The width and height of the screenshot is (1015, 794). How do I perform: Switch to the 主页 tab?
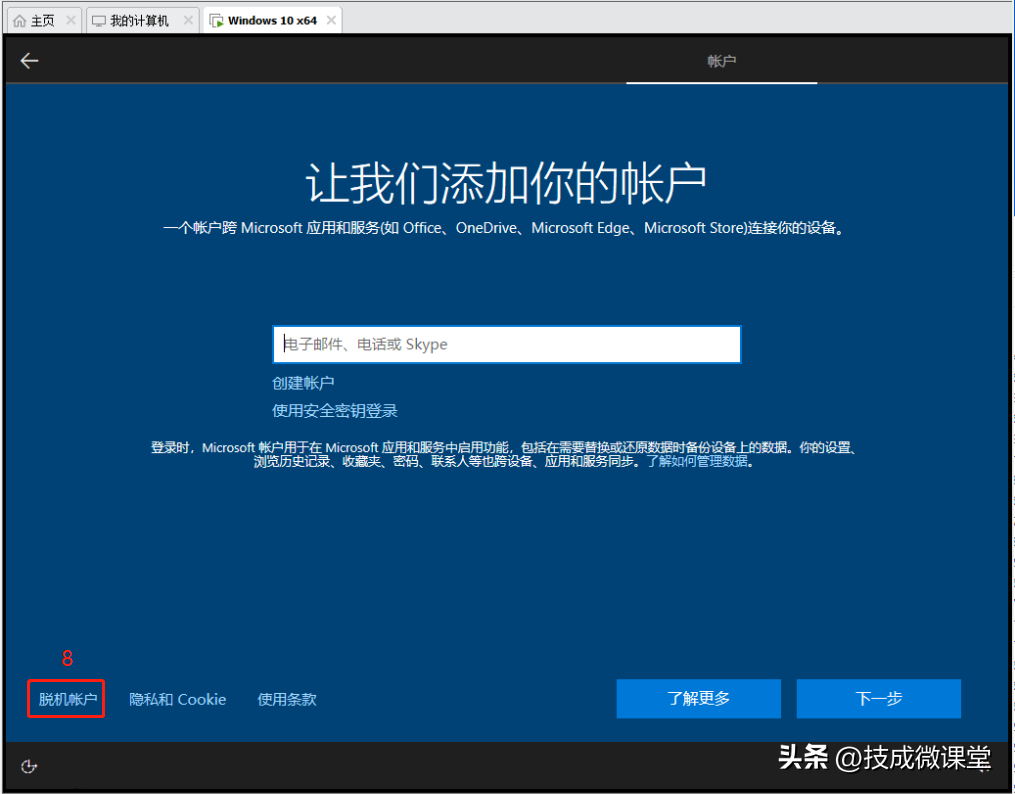43,21
